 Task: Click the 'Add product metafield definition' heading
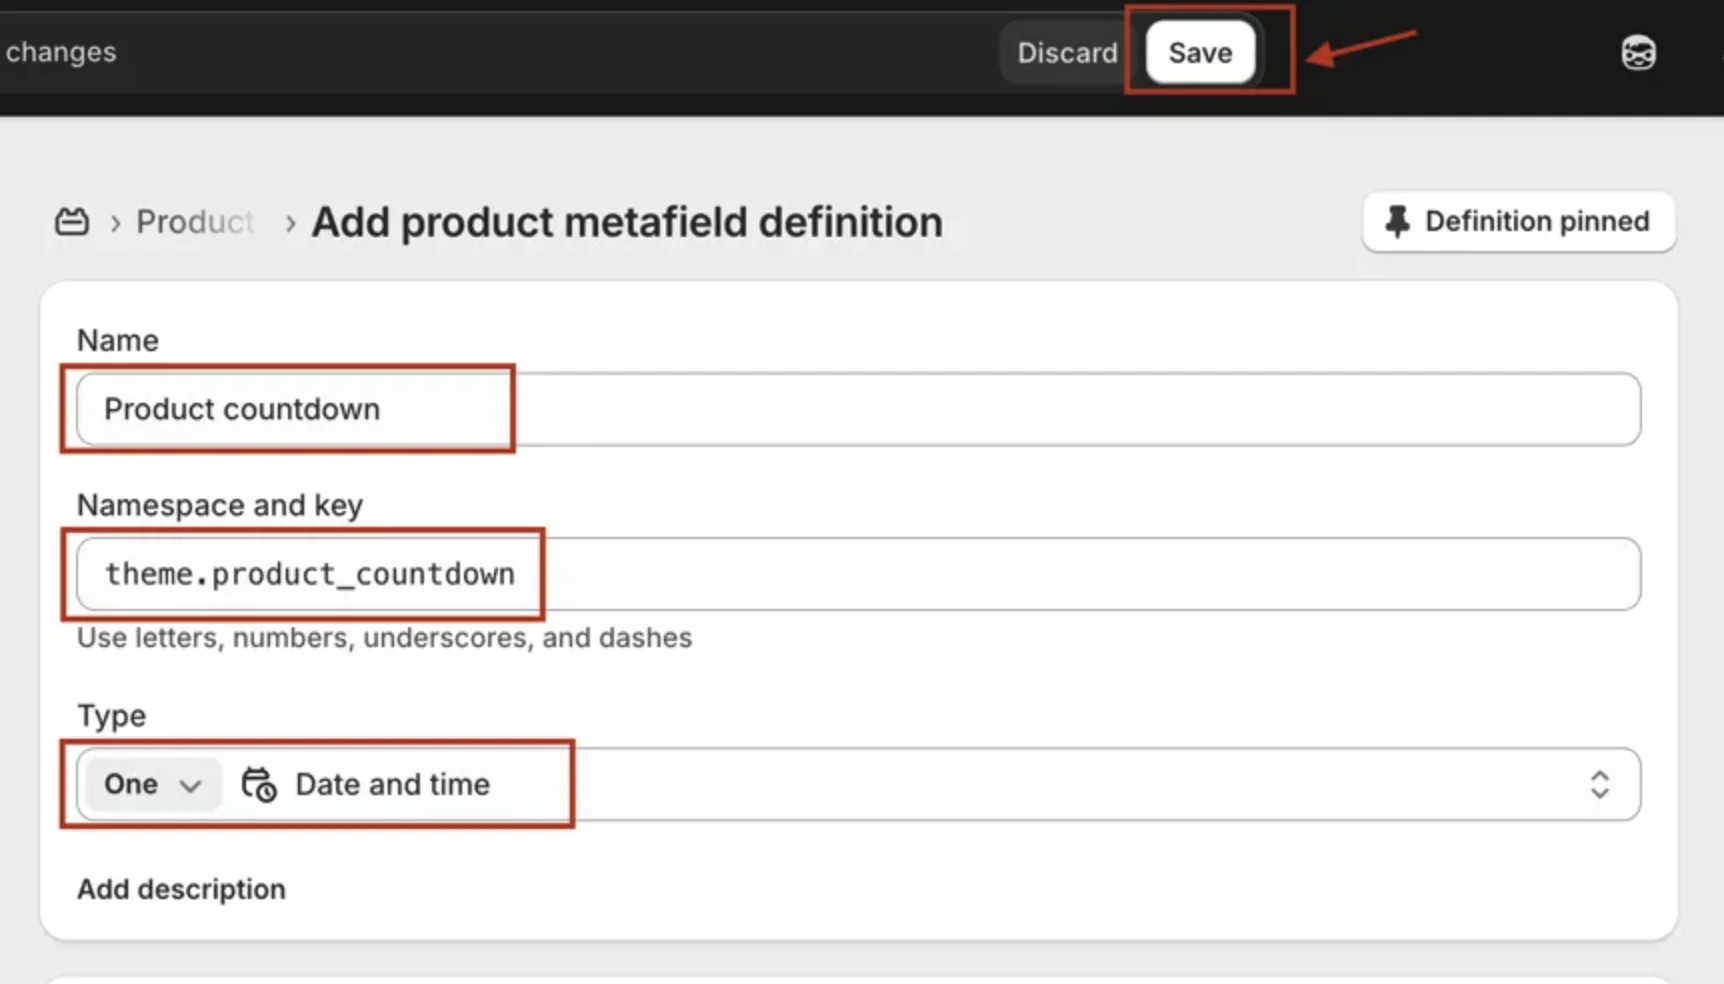[x=627, y=222]
